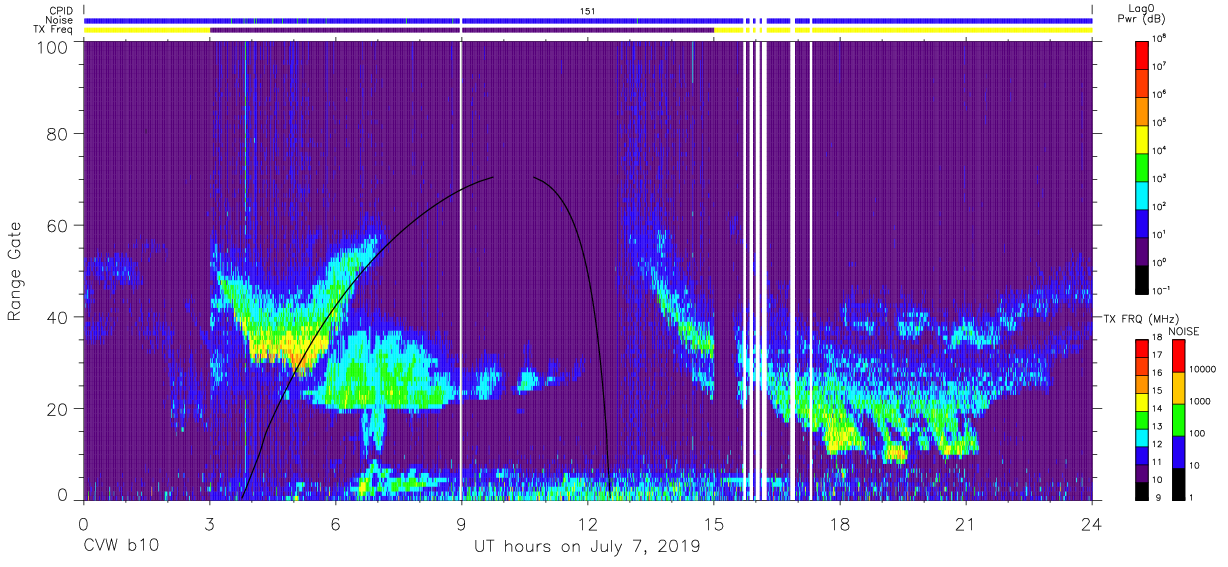
Task: Click the CPID value '151'
Action: coord(588,10)
